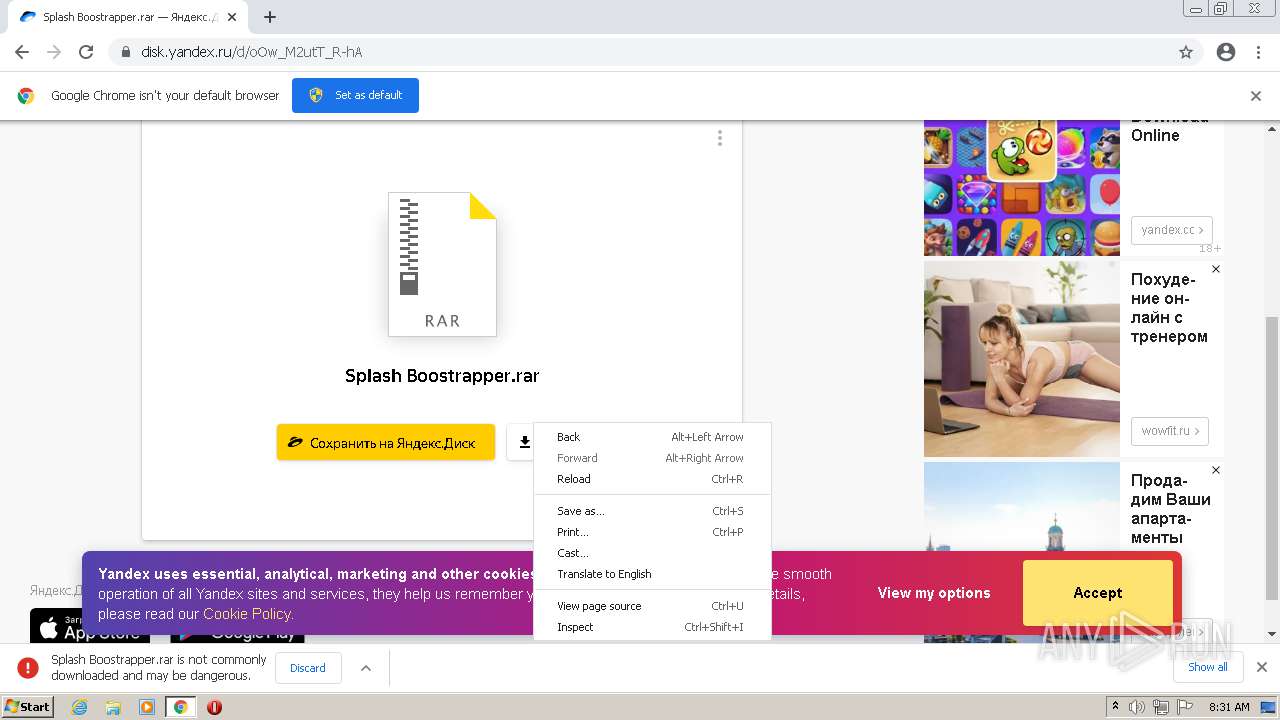The width and height of the screenshot is (1280, 720).
Task: Close the apartments ad
Action: coord(1216,470)
